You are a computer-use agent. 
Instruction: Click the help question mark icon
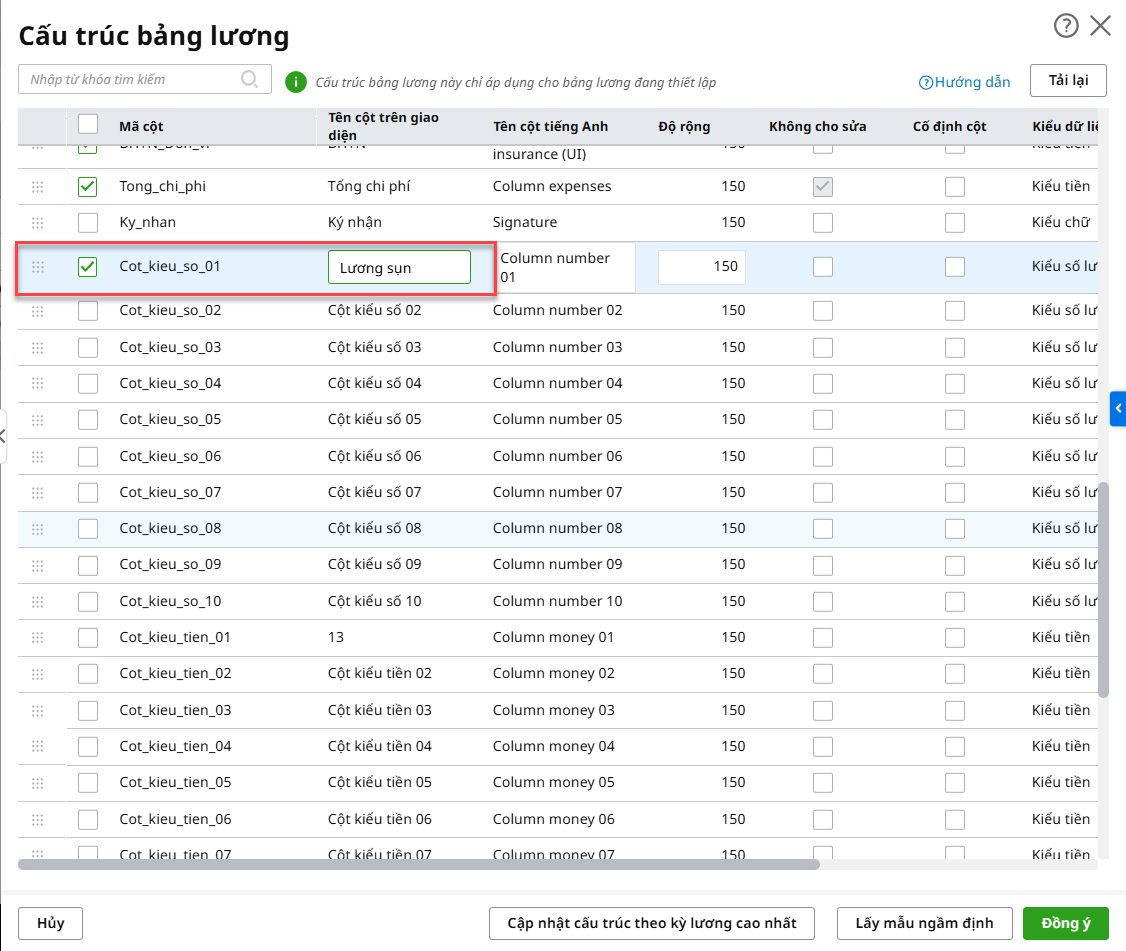click(x=1066, y=26)
